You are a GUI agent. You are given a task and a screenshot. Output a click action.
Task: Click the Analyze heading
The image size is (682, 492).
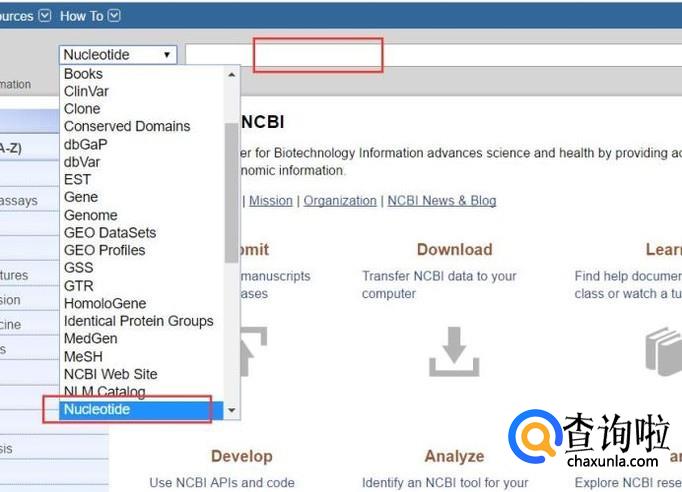click(455, 456)
